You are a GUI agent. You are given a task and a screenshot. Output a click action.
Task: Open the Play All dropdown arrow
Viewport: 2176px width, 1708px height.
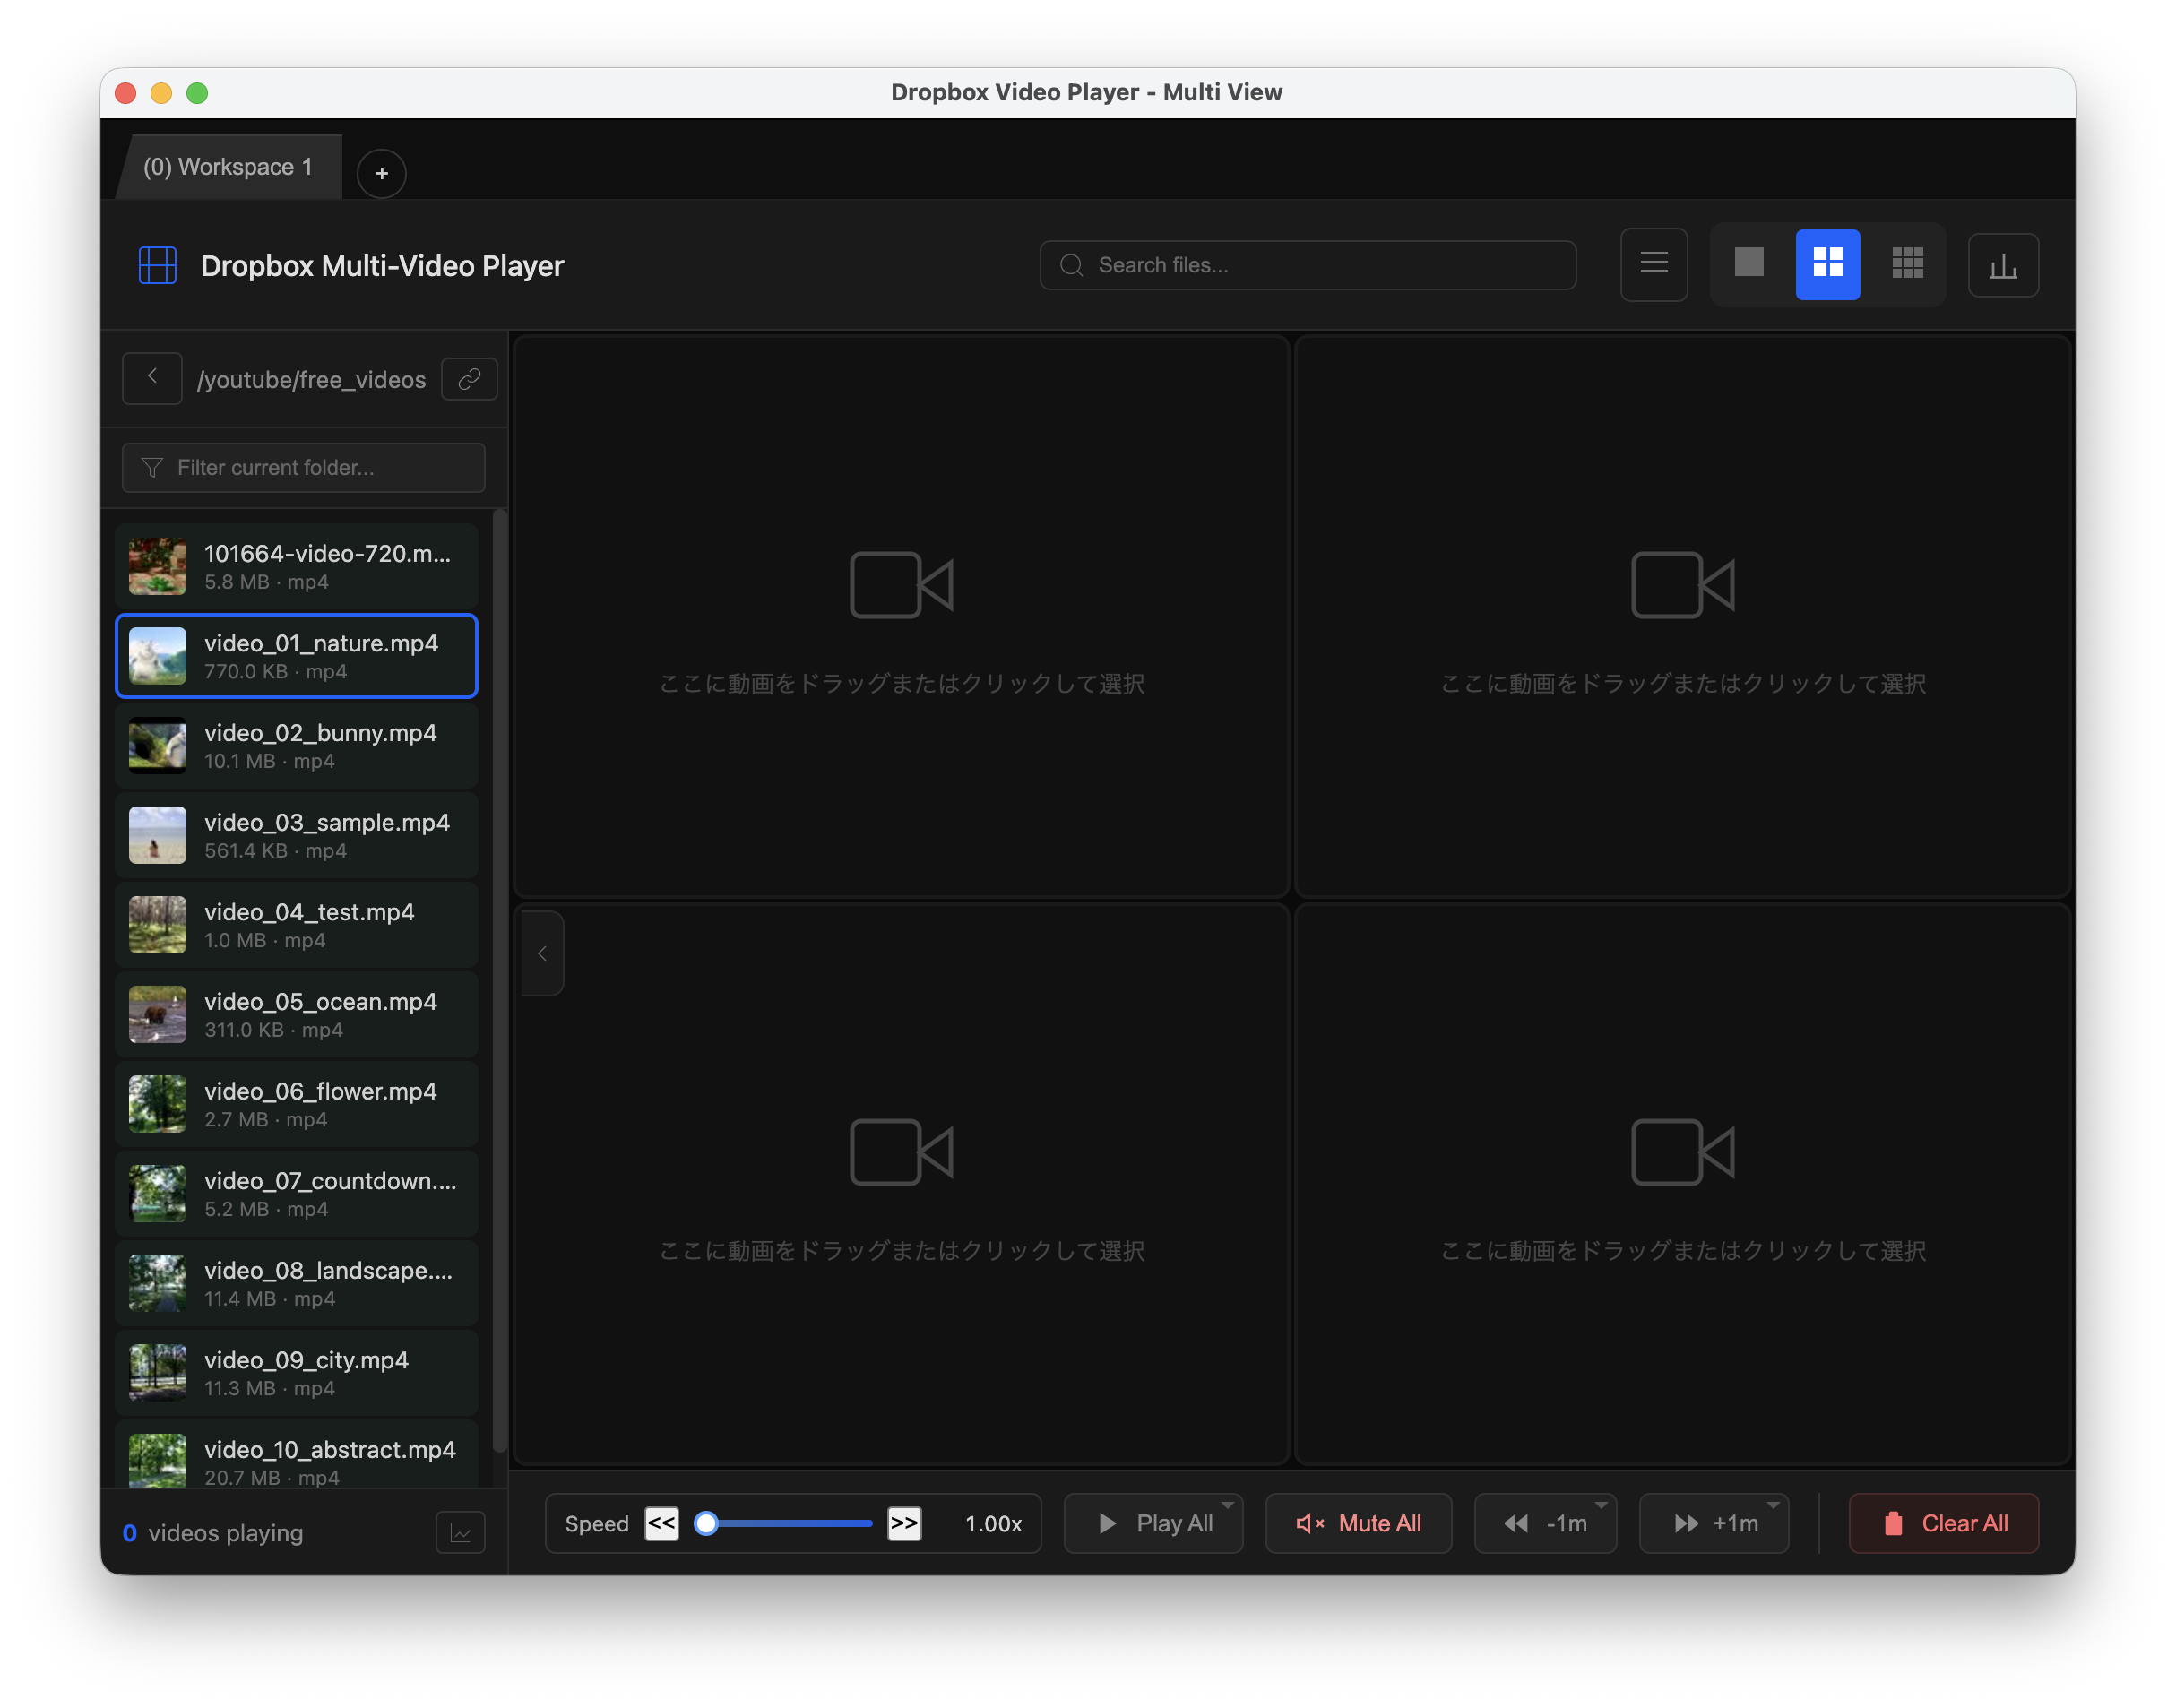[x=1227, y=1505]
